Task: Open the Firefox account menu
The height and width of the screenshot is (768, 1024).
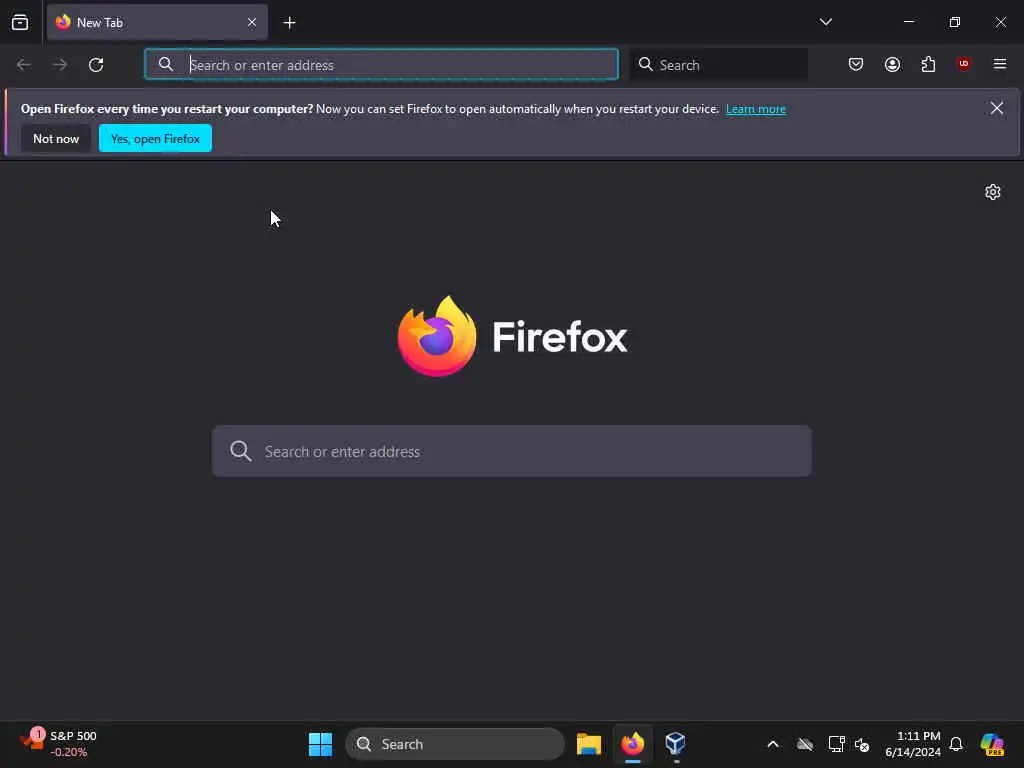Action: pos(892,65)
